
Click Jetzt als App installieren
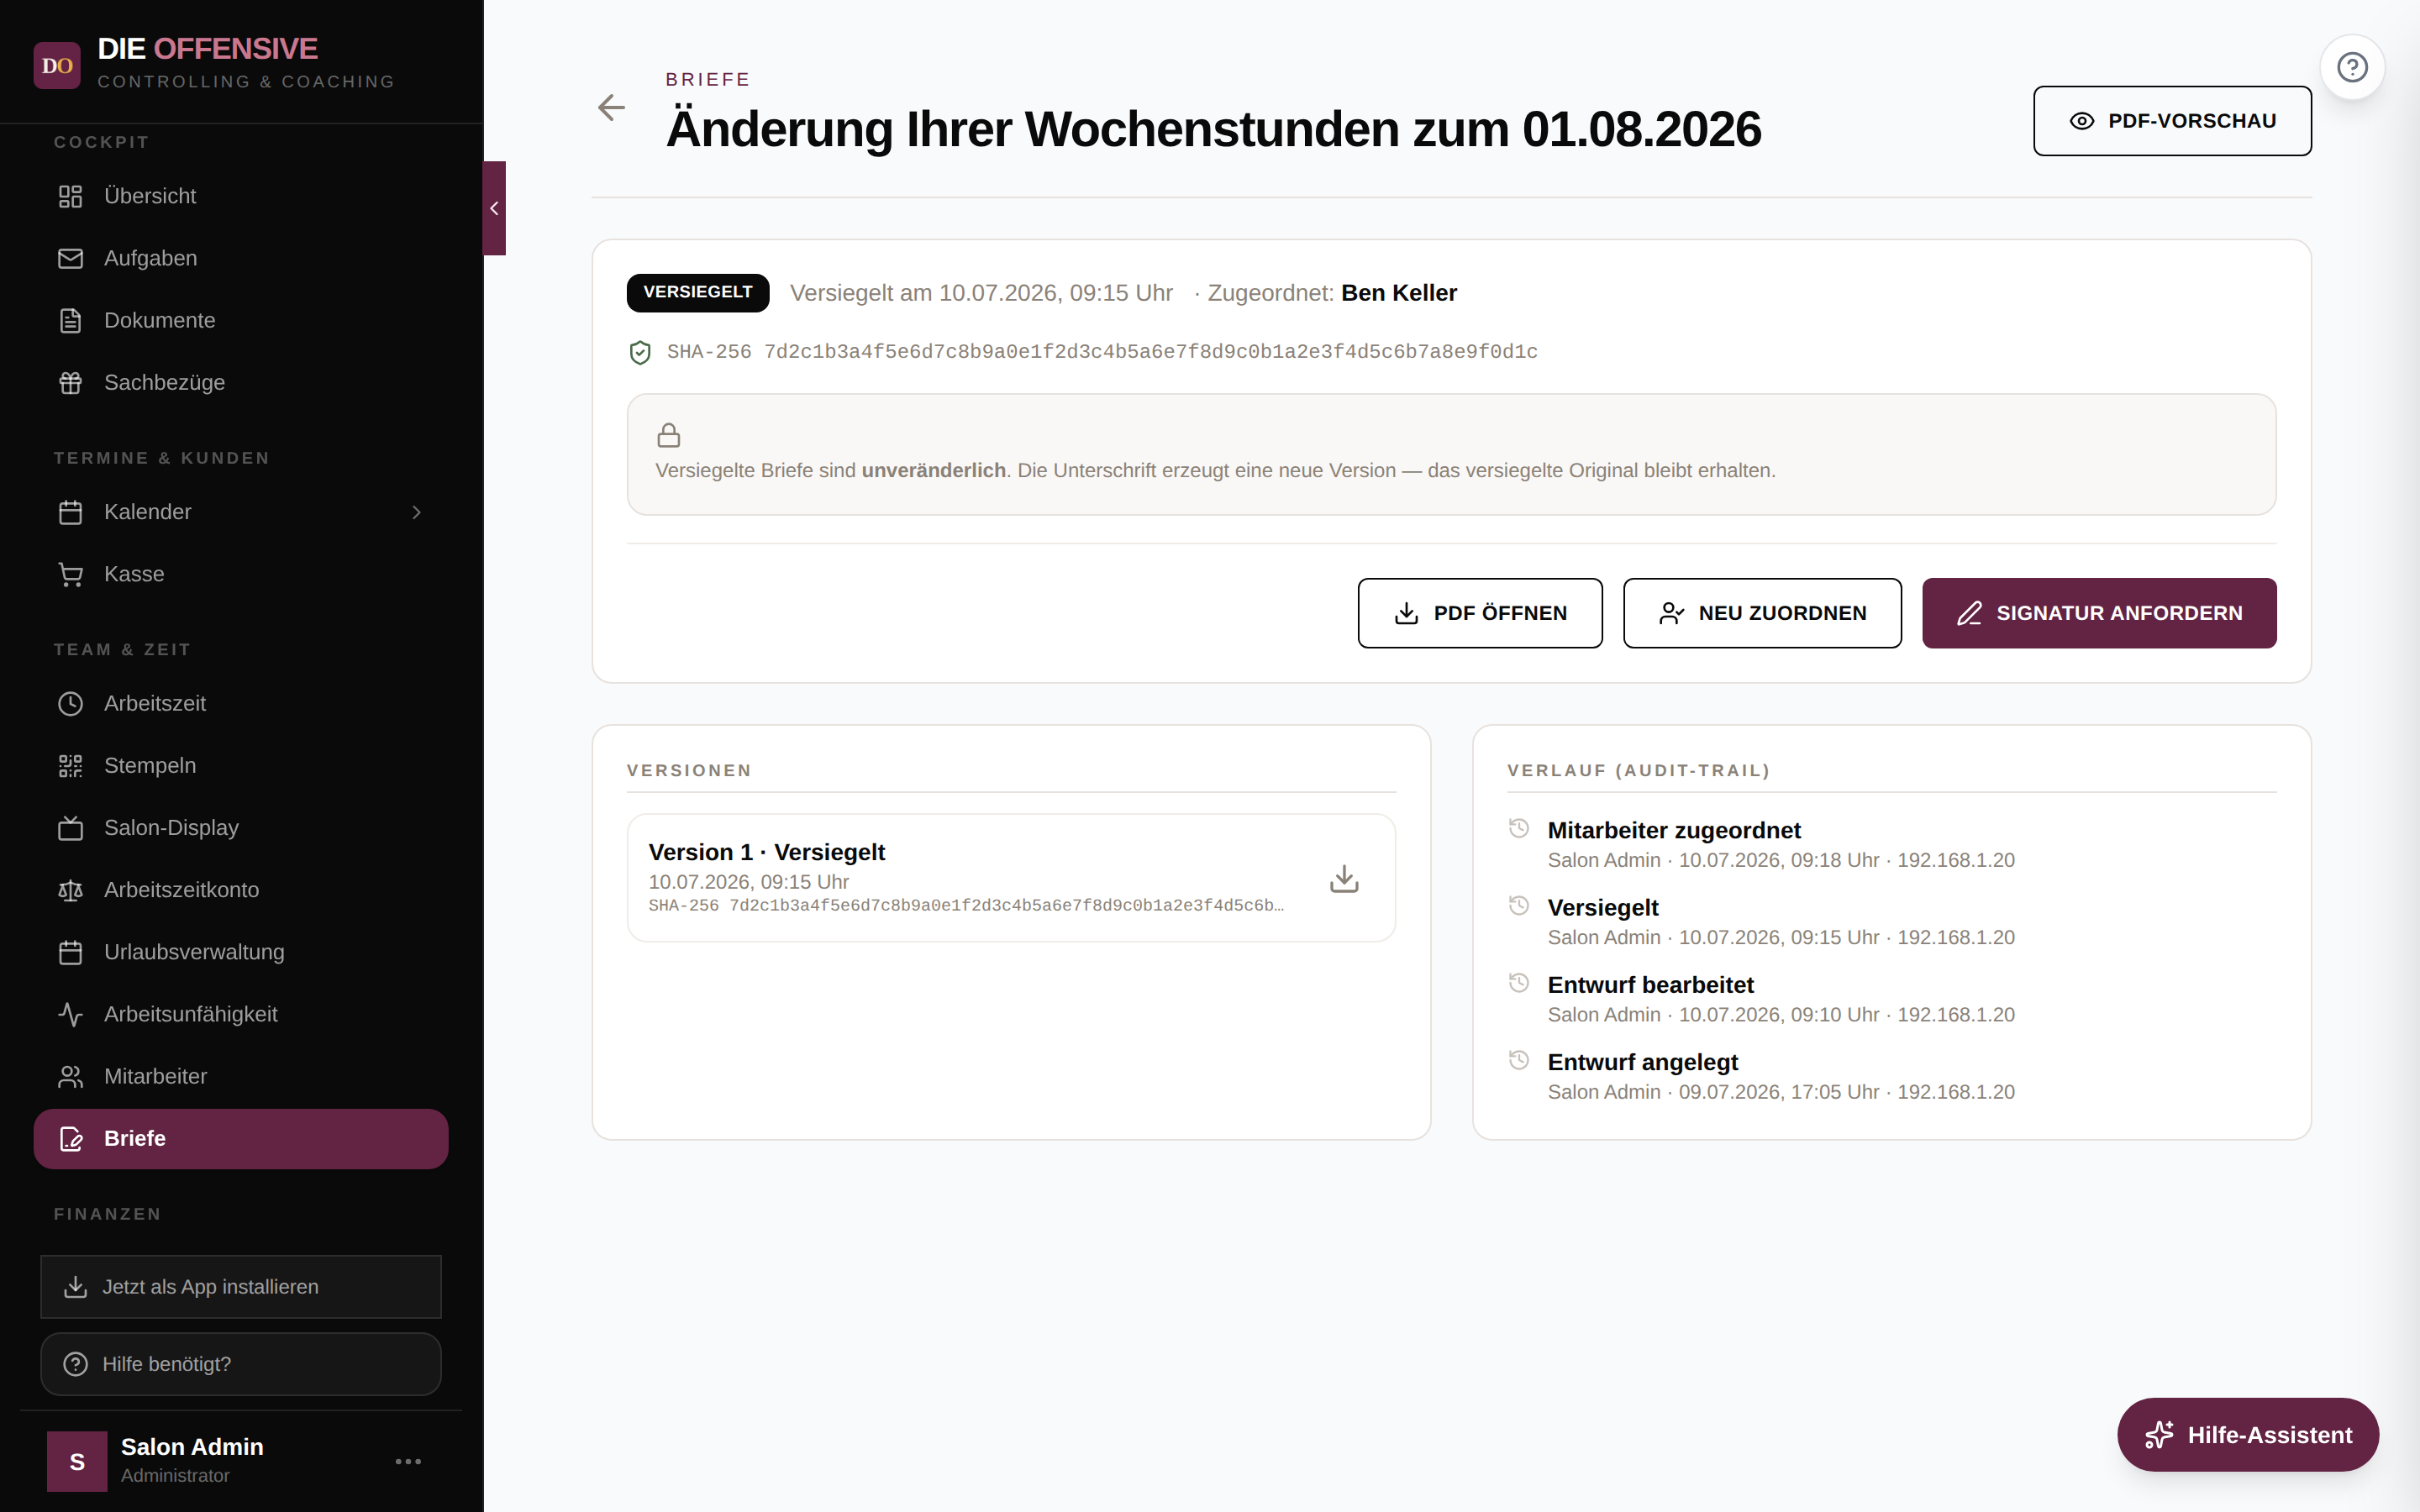[241, 1287]
